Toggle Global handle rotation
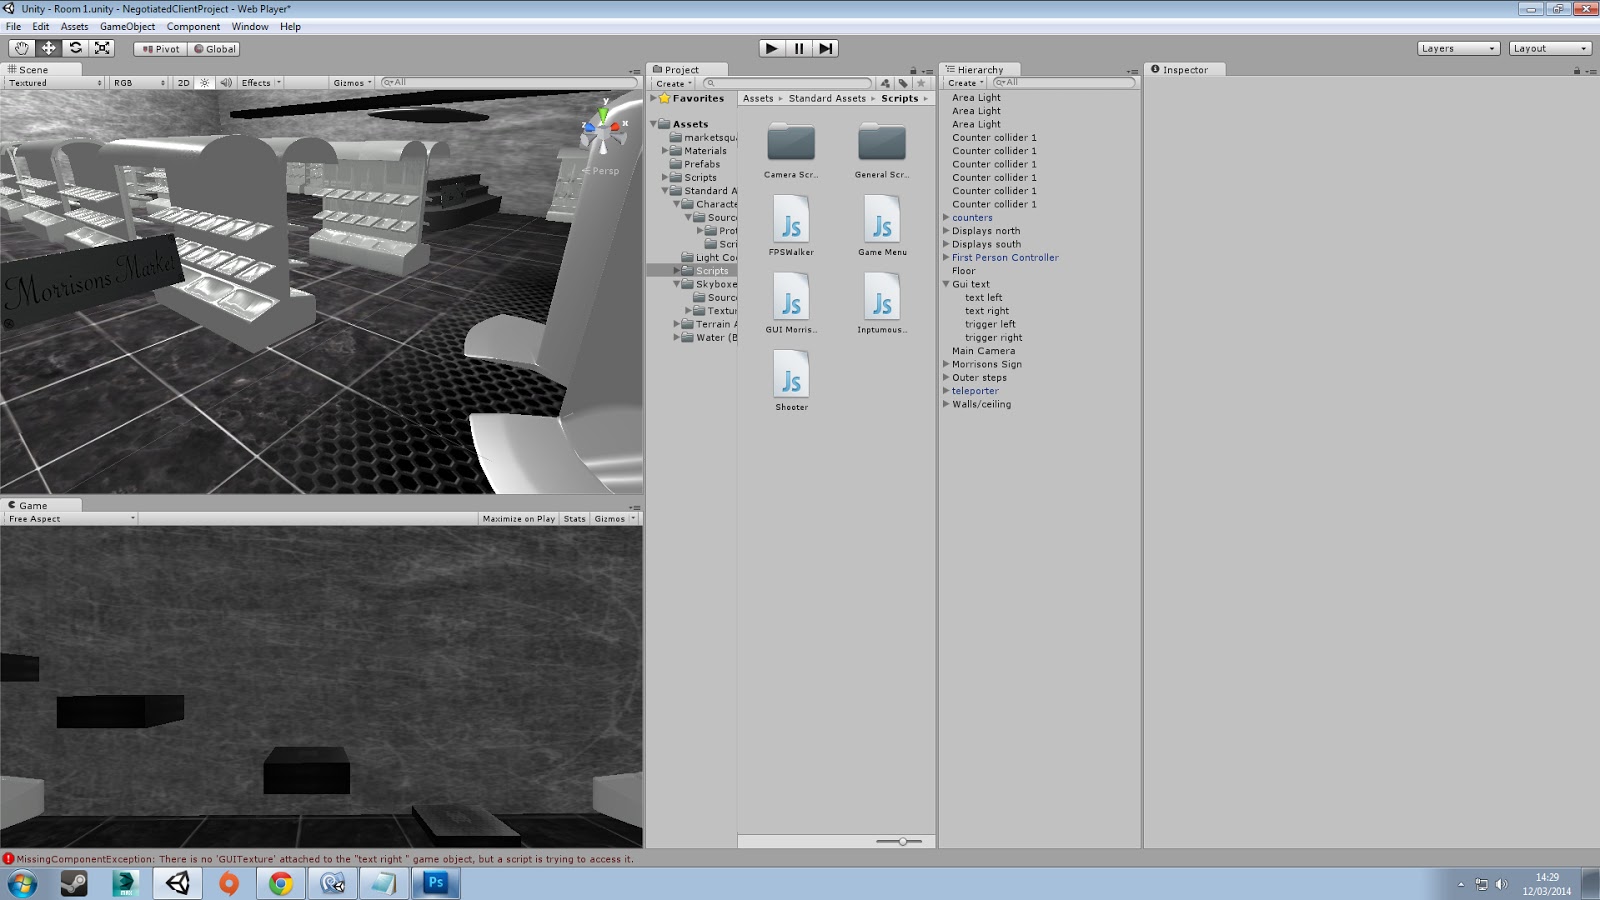This screenshot has height=900, width=1600. pyautogui.click(x=215, y=49)
